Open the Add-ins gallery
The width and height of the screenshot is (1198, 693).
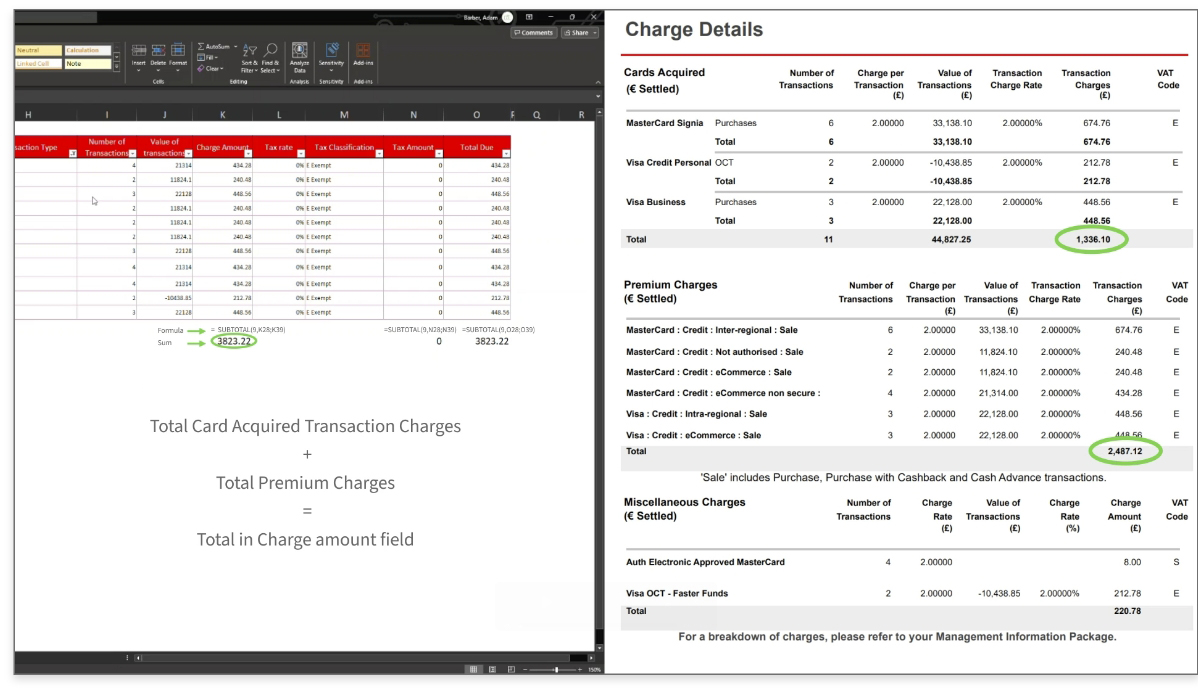pyautogui.click(x=363, y=55)
